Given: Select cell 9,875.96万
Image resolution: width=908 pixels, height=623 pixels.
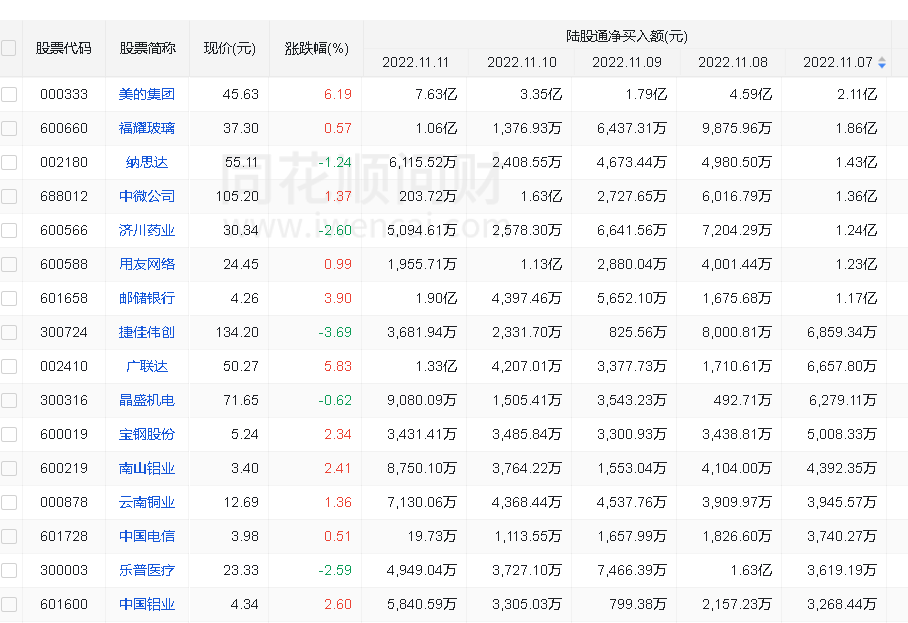Looking at the screenshot, I should pyautogui.click(x=737, y=129).
